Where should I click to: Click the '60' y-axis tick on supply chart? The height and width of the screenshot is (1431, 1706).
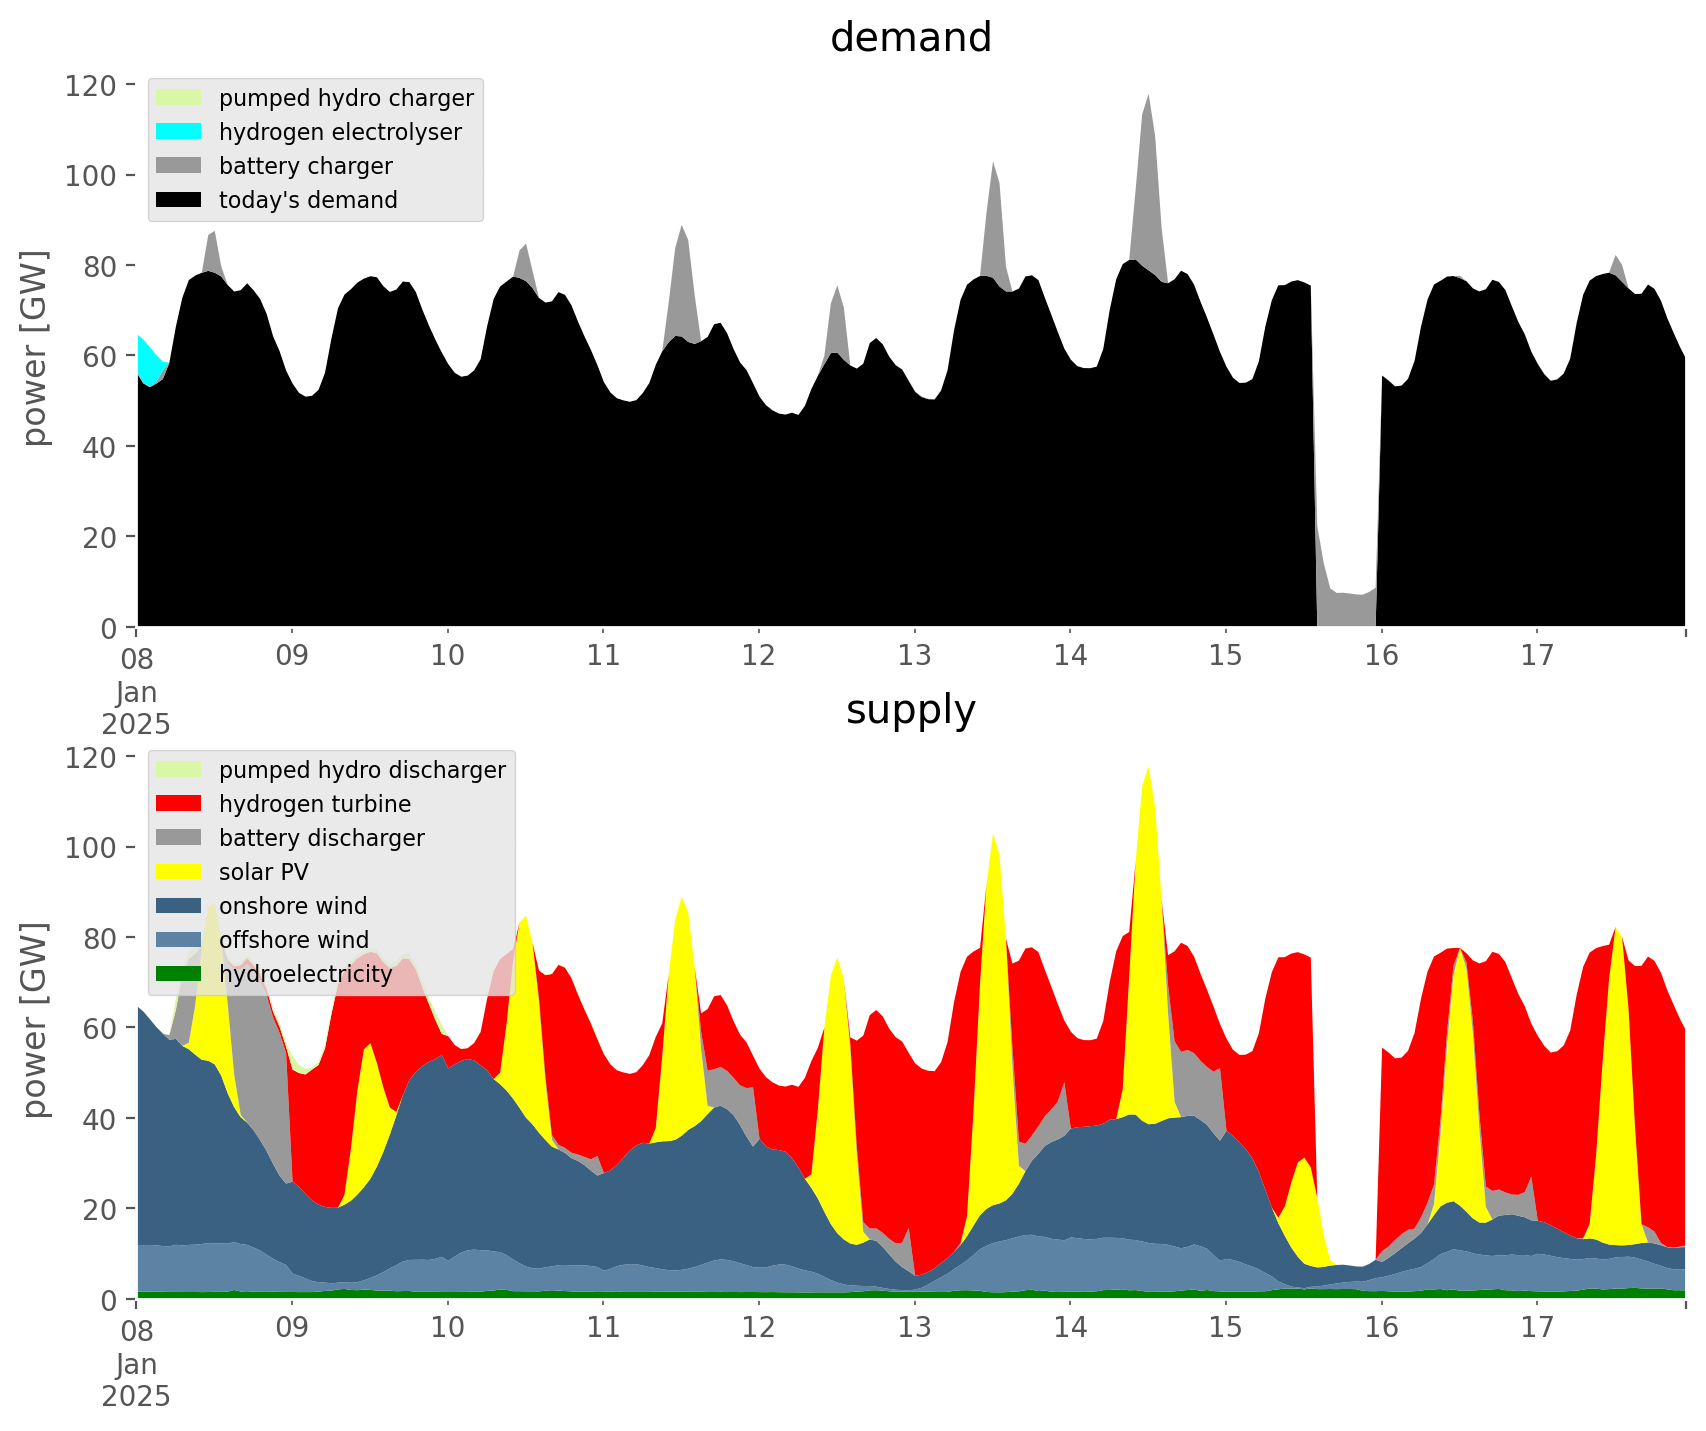coord(100,1028)
